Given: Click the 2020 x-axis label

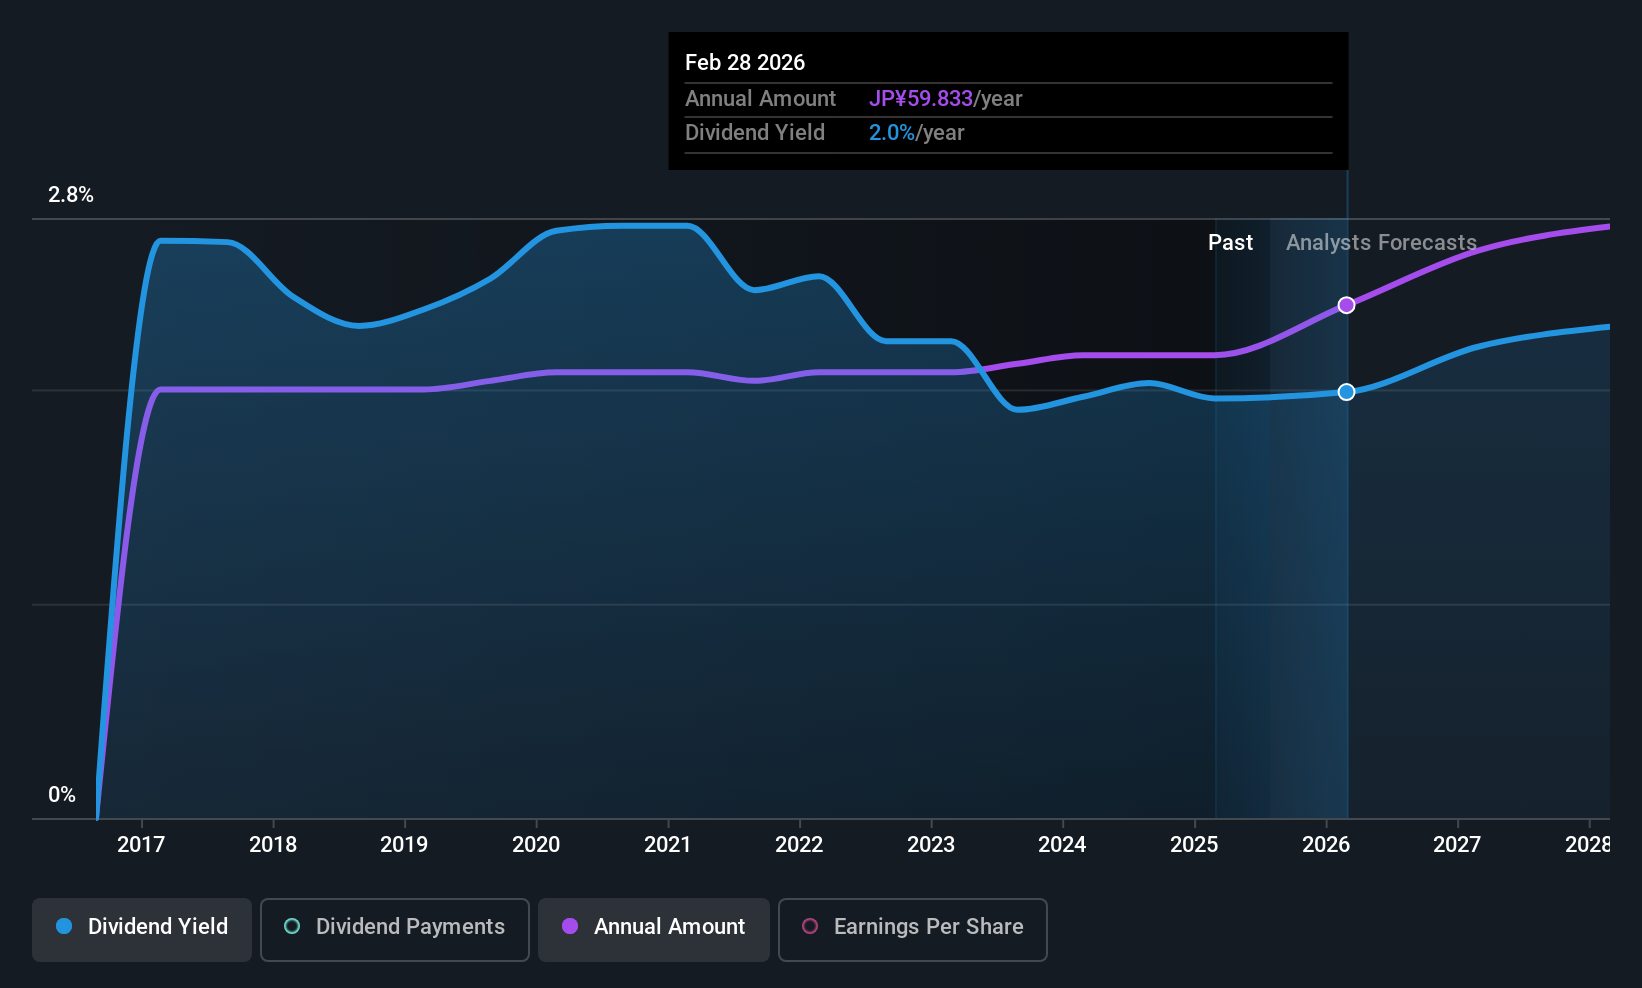Looking at the screenshot, I should [536, 845].
